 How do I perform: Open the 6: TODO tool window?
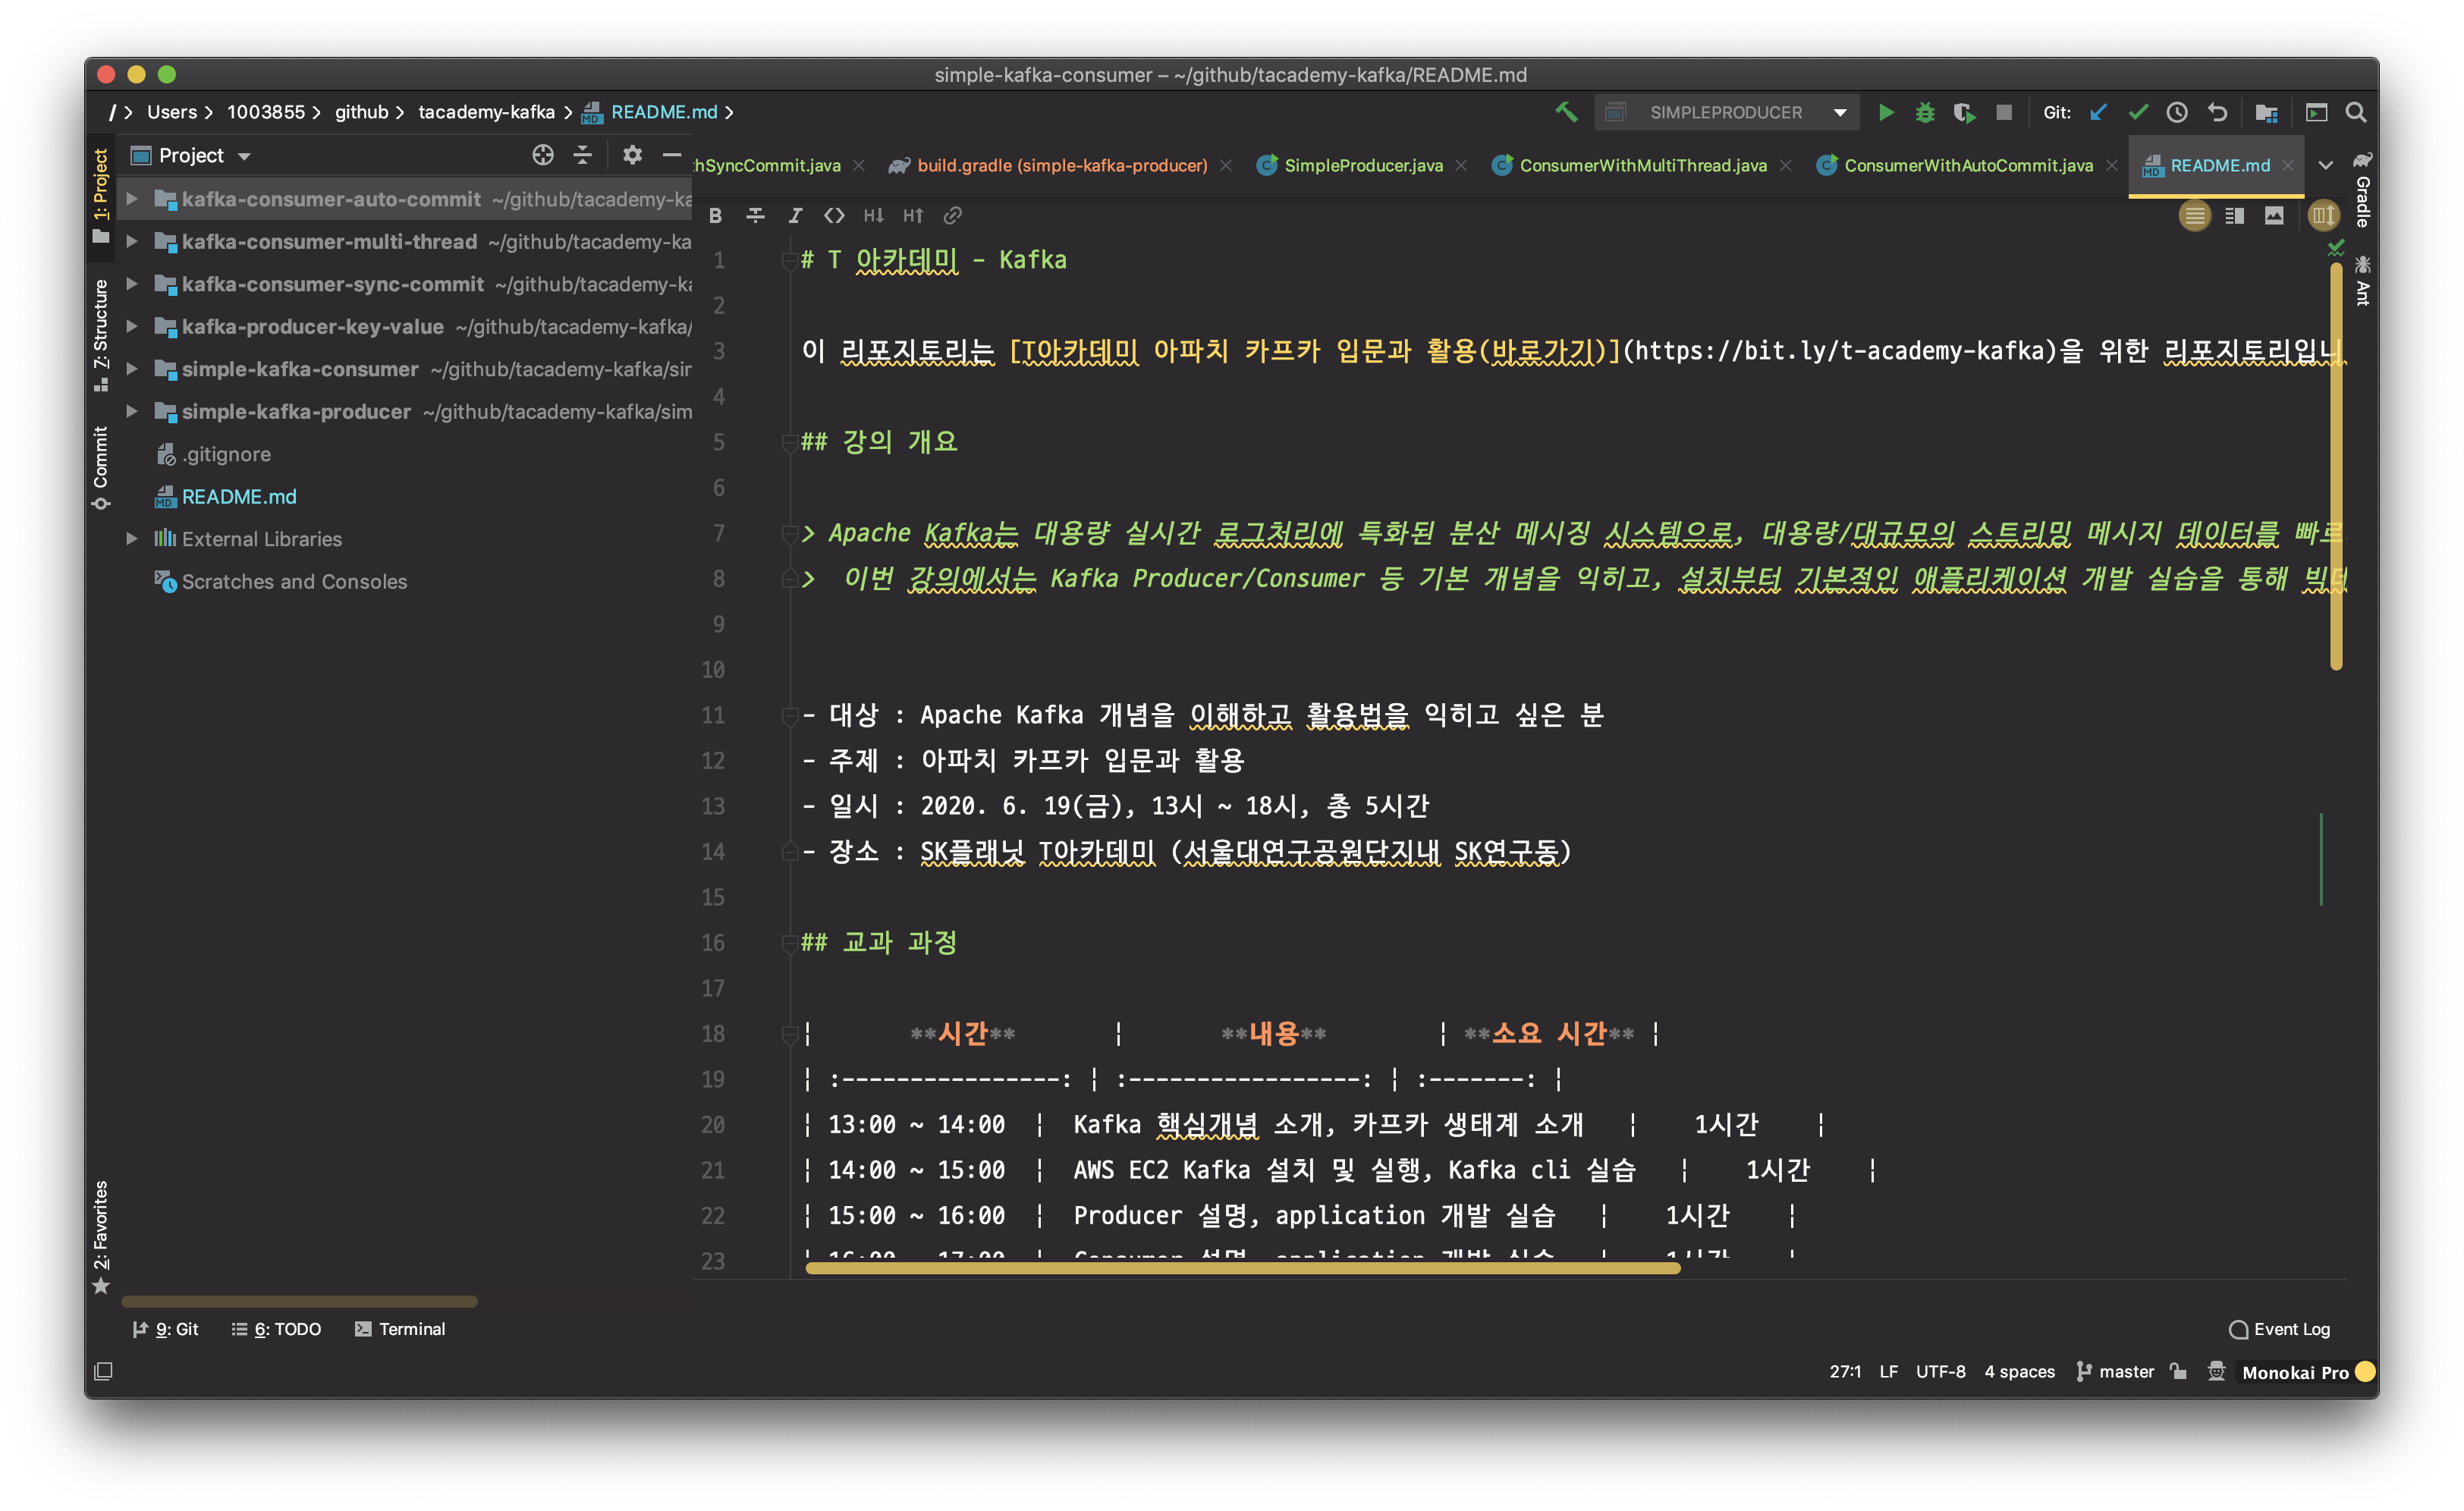click(x=277, y=1329)
